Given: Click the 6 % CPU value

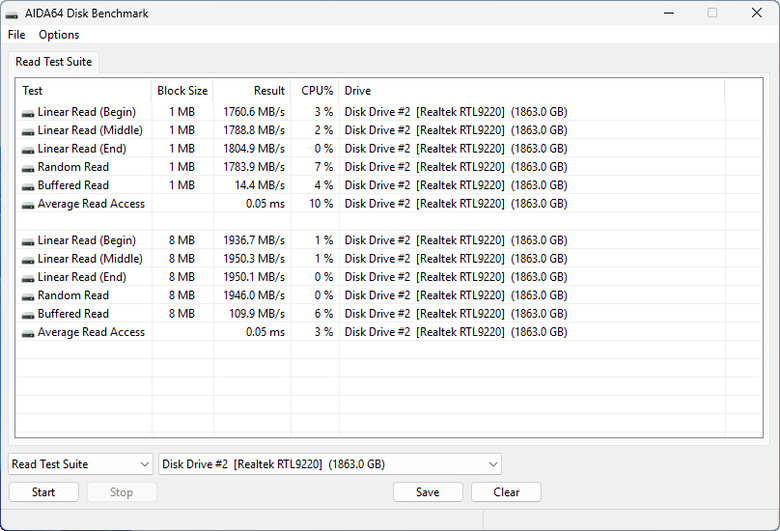Looking at the screenshot, I should tap(323, 314).
